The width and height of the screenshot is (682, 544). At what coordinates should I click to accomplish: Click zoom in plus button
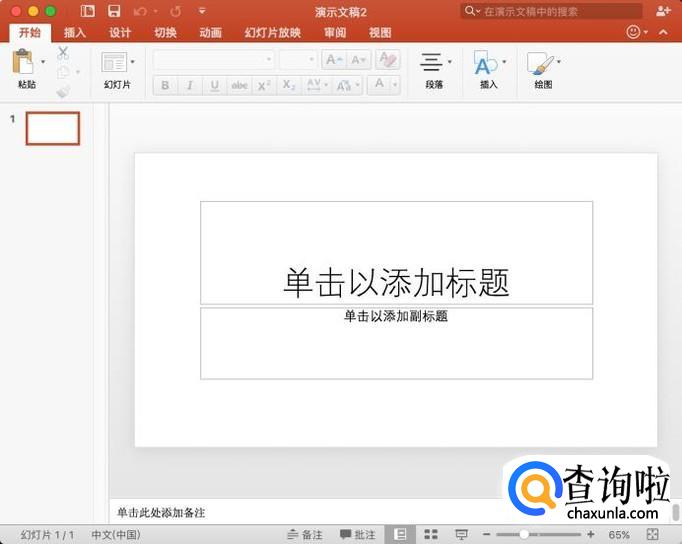point(591,534)
